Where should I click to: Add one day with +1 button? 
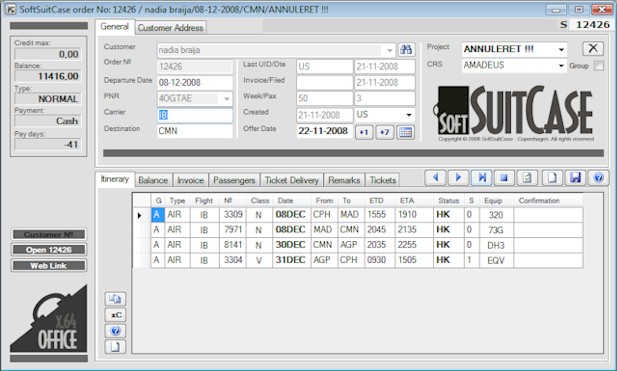[364, 132]
